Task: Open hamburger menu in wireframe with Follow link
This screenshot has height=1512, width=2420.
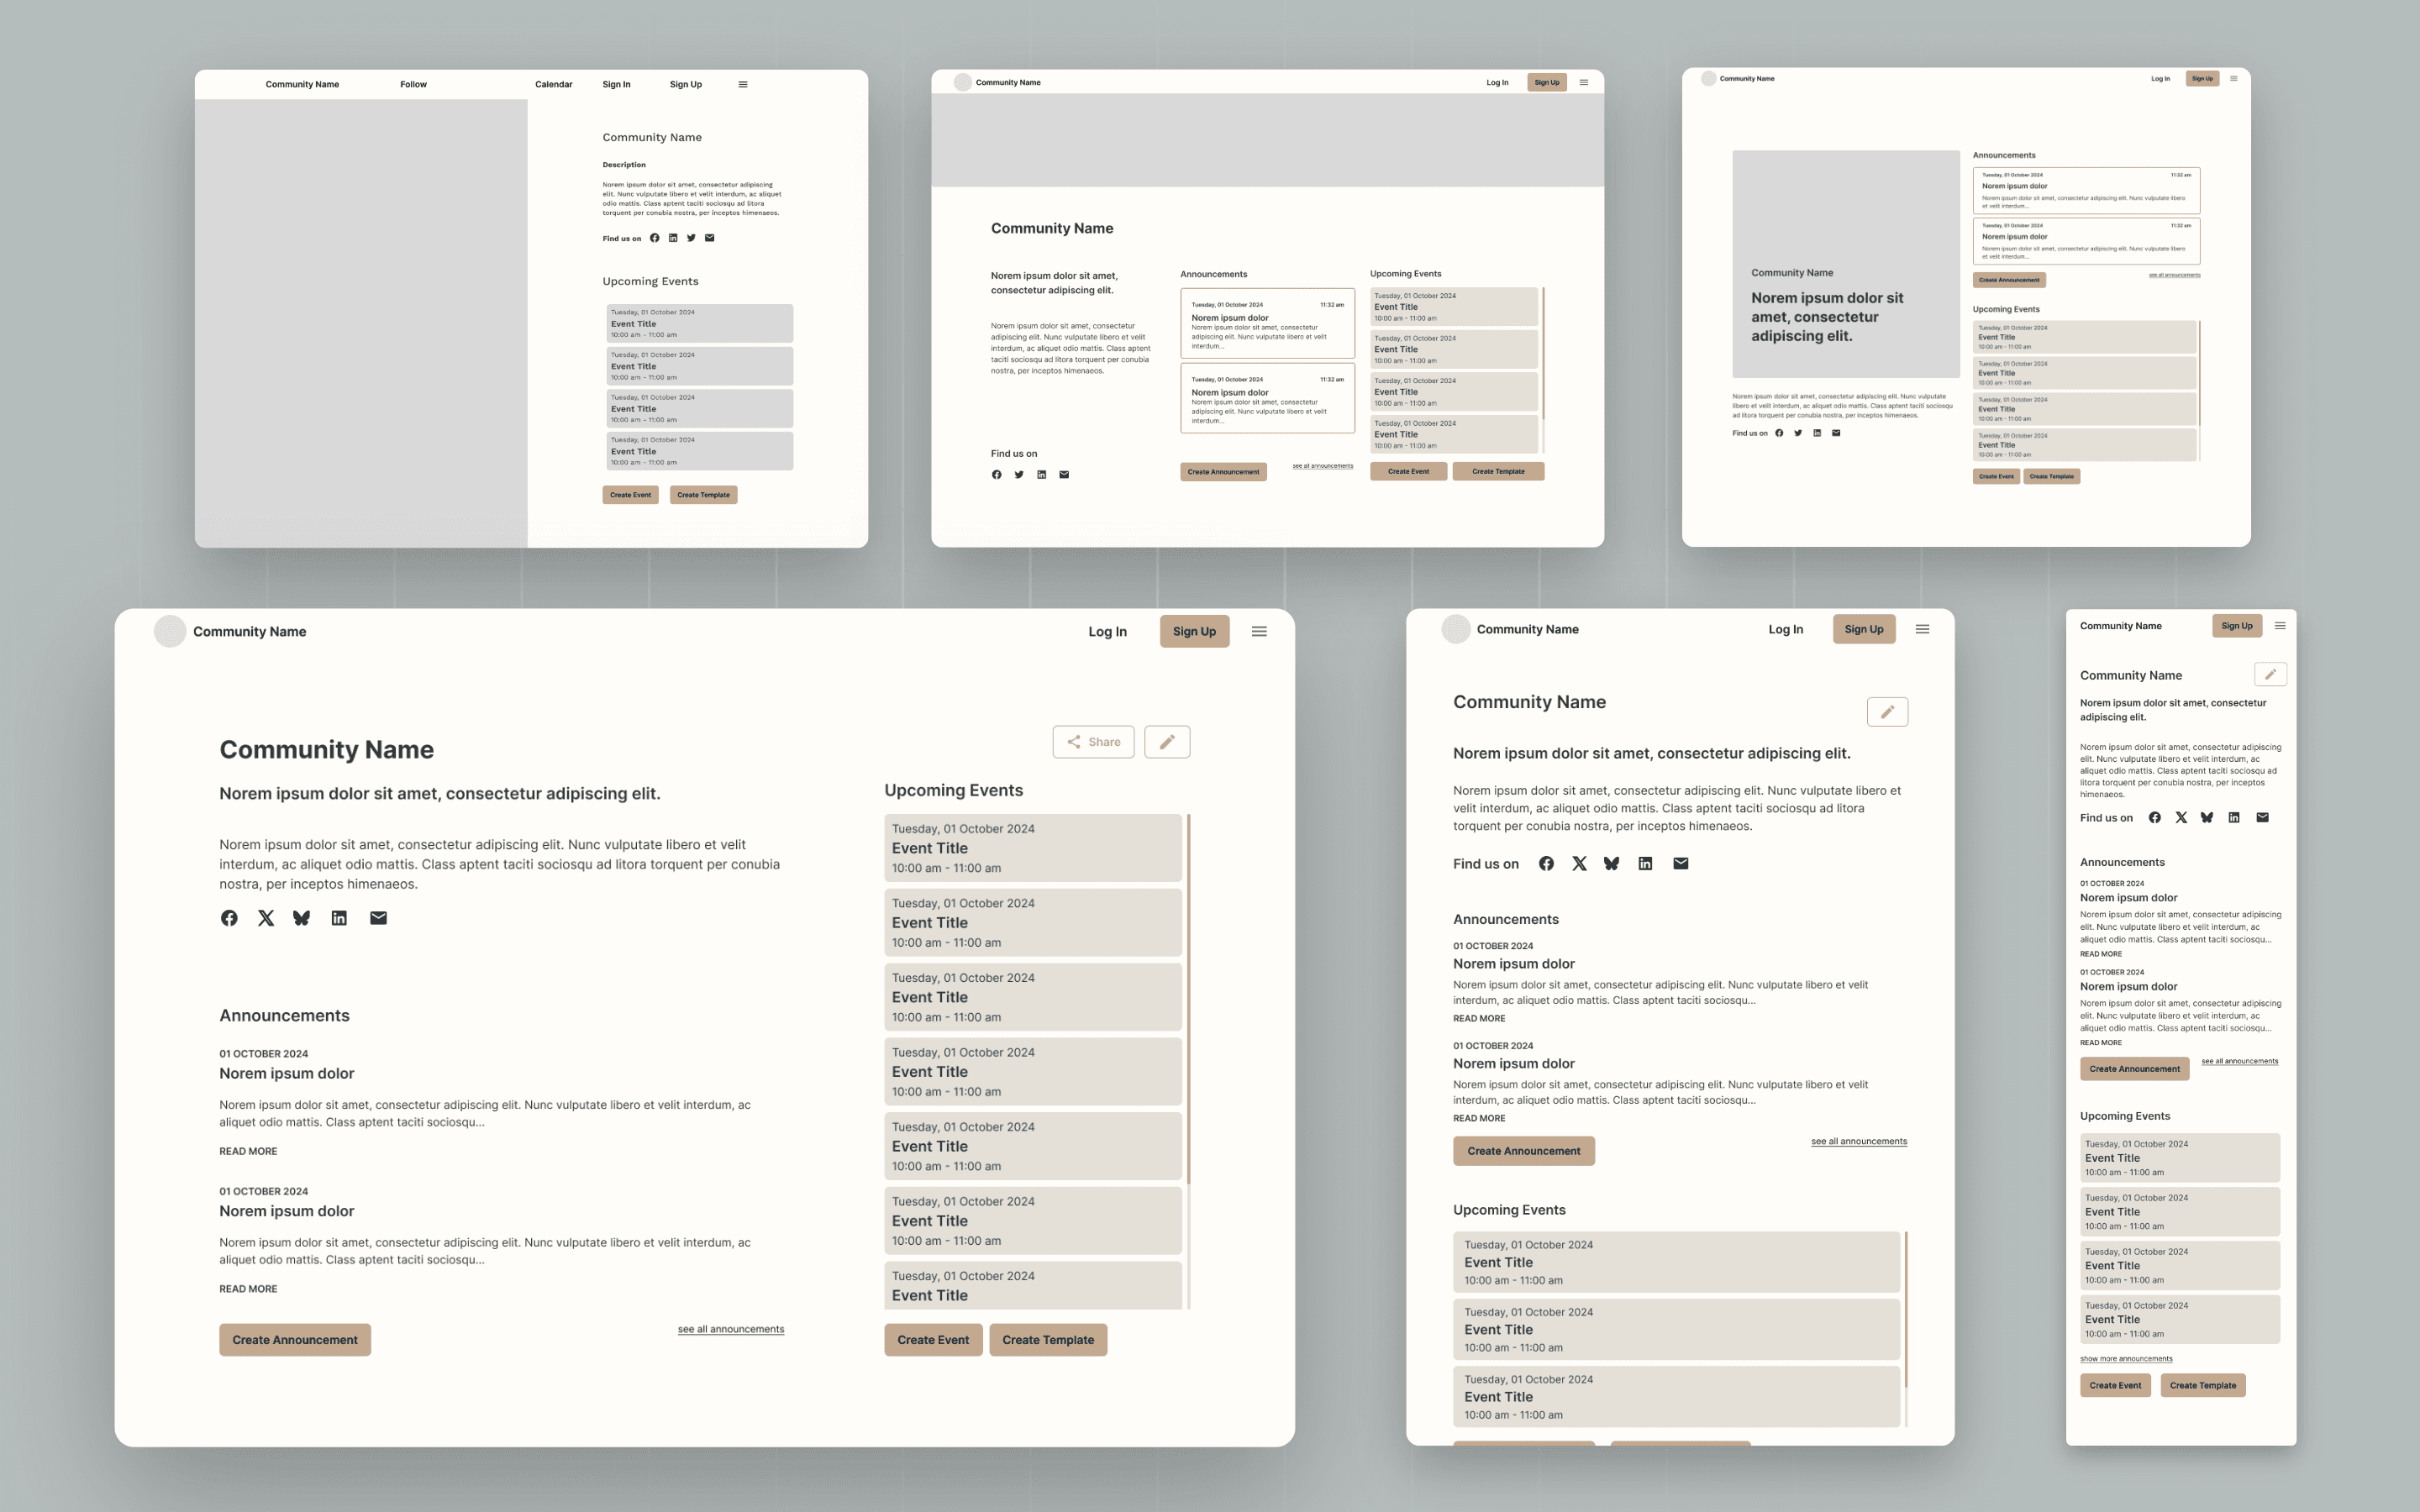Action: click(743, 85)
